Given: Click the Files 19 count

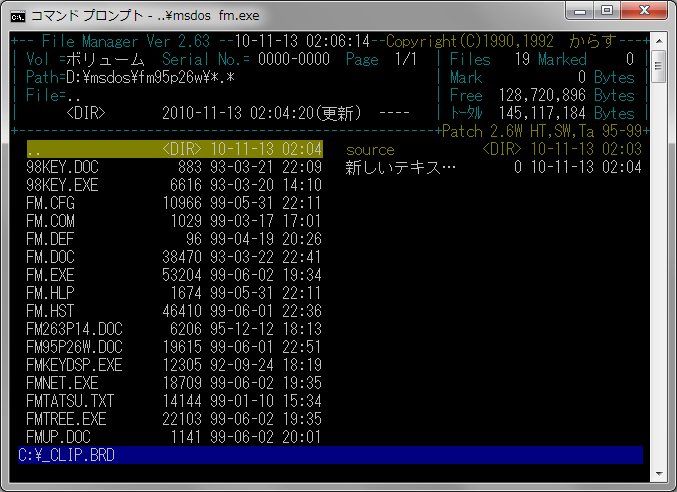Looking at the screenshot, I should 490,59.
